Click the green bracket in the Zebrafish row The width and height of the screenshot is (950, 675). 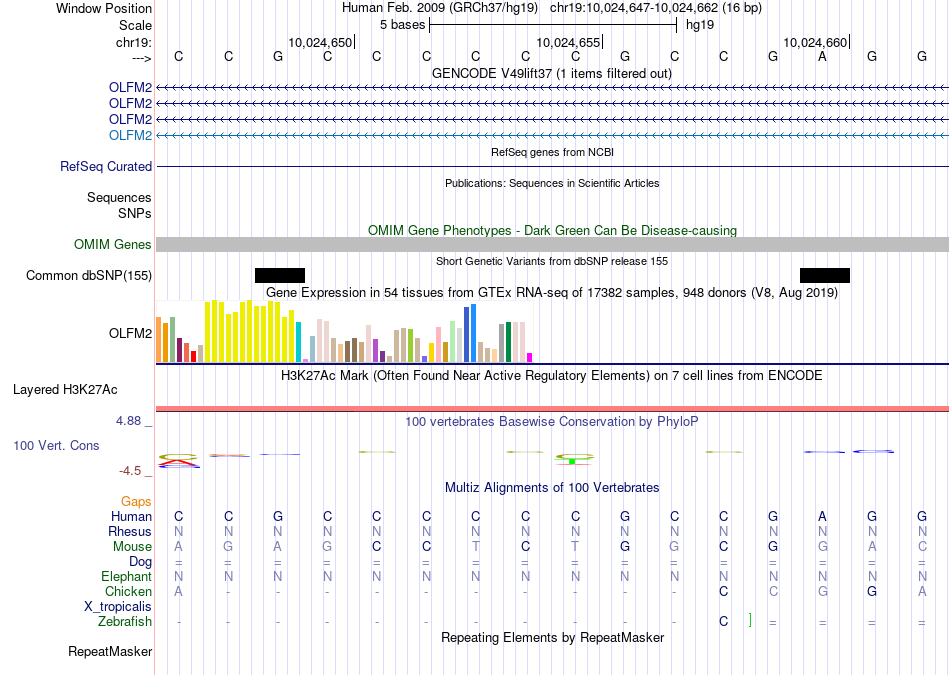[750, 620]
